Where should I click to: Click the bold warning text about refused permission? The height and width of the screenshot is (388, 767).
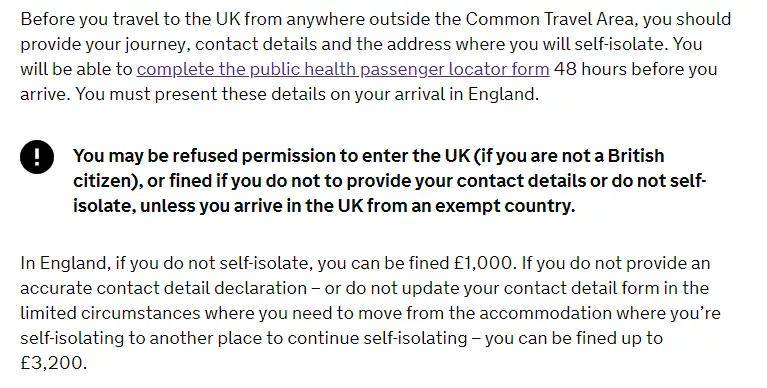[x=389, y=181]
